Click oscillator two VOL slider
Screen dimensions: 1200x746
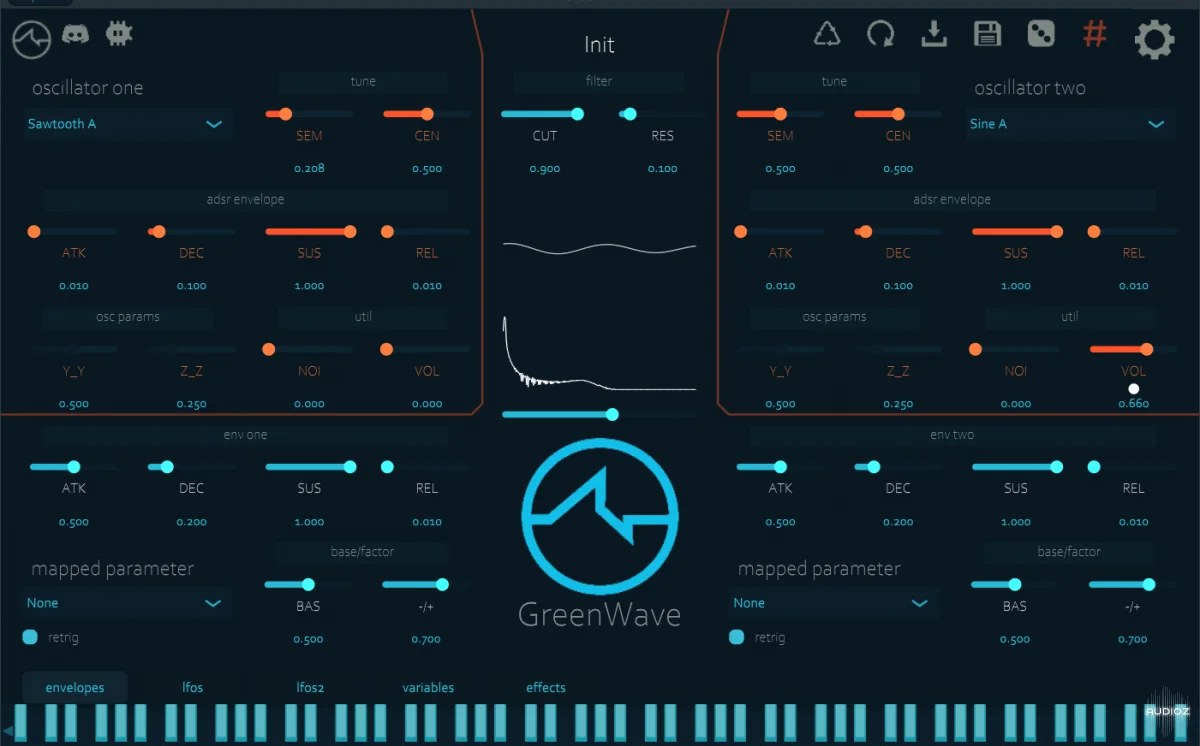pos(1133,349)
